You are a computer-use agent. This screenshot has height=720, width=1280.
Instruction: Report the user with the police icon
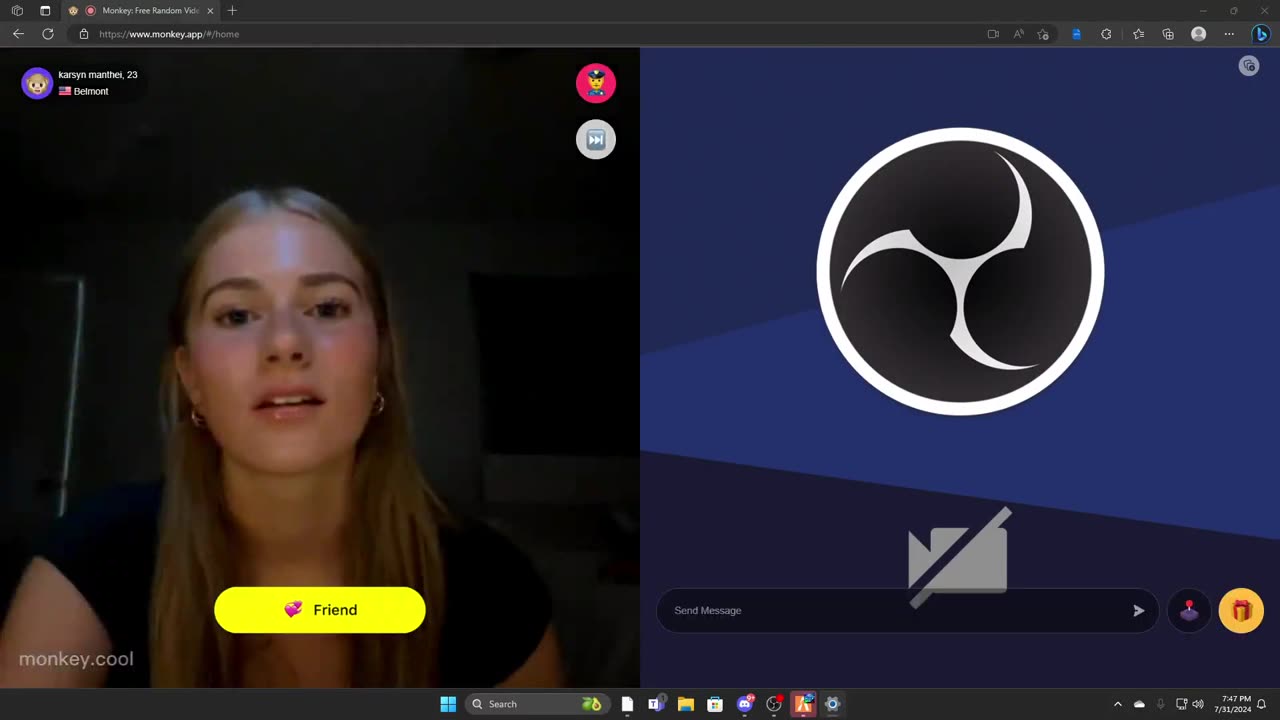point(596,83)
